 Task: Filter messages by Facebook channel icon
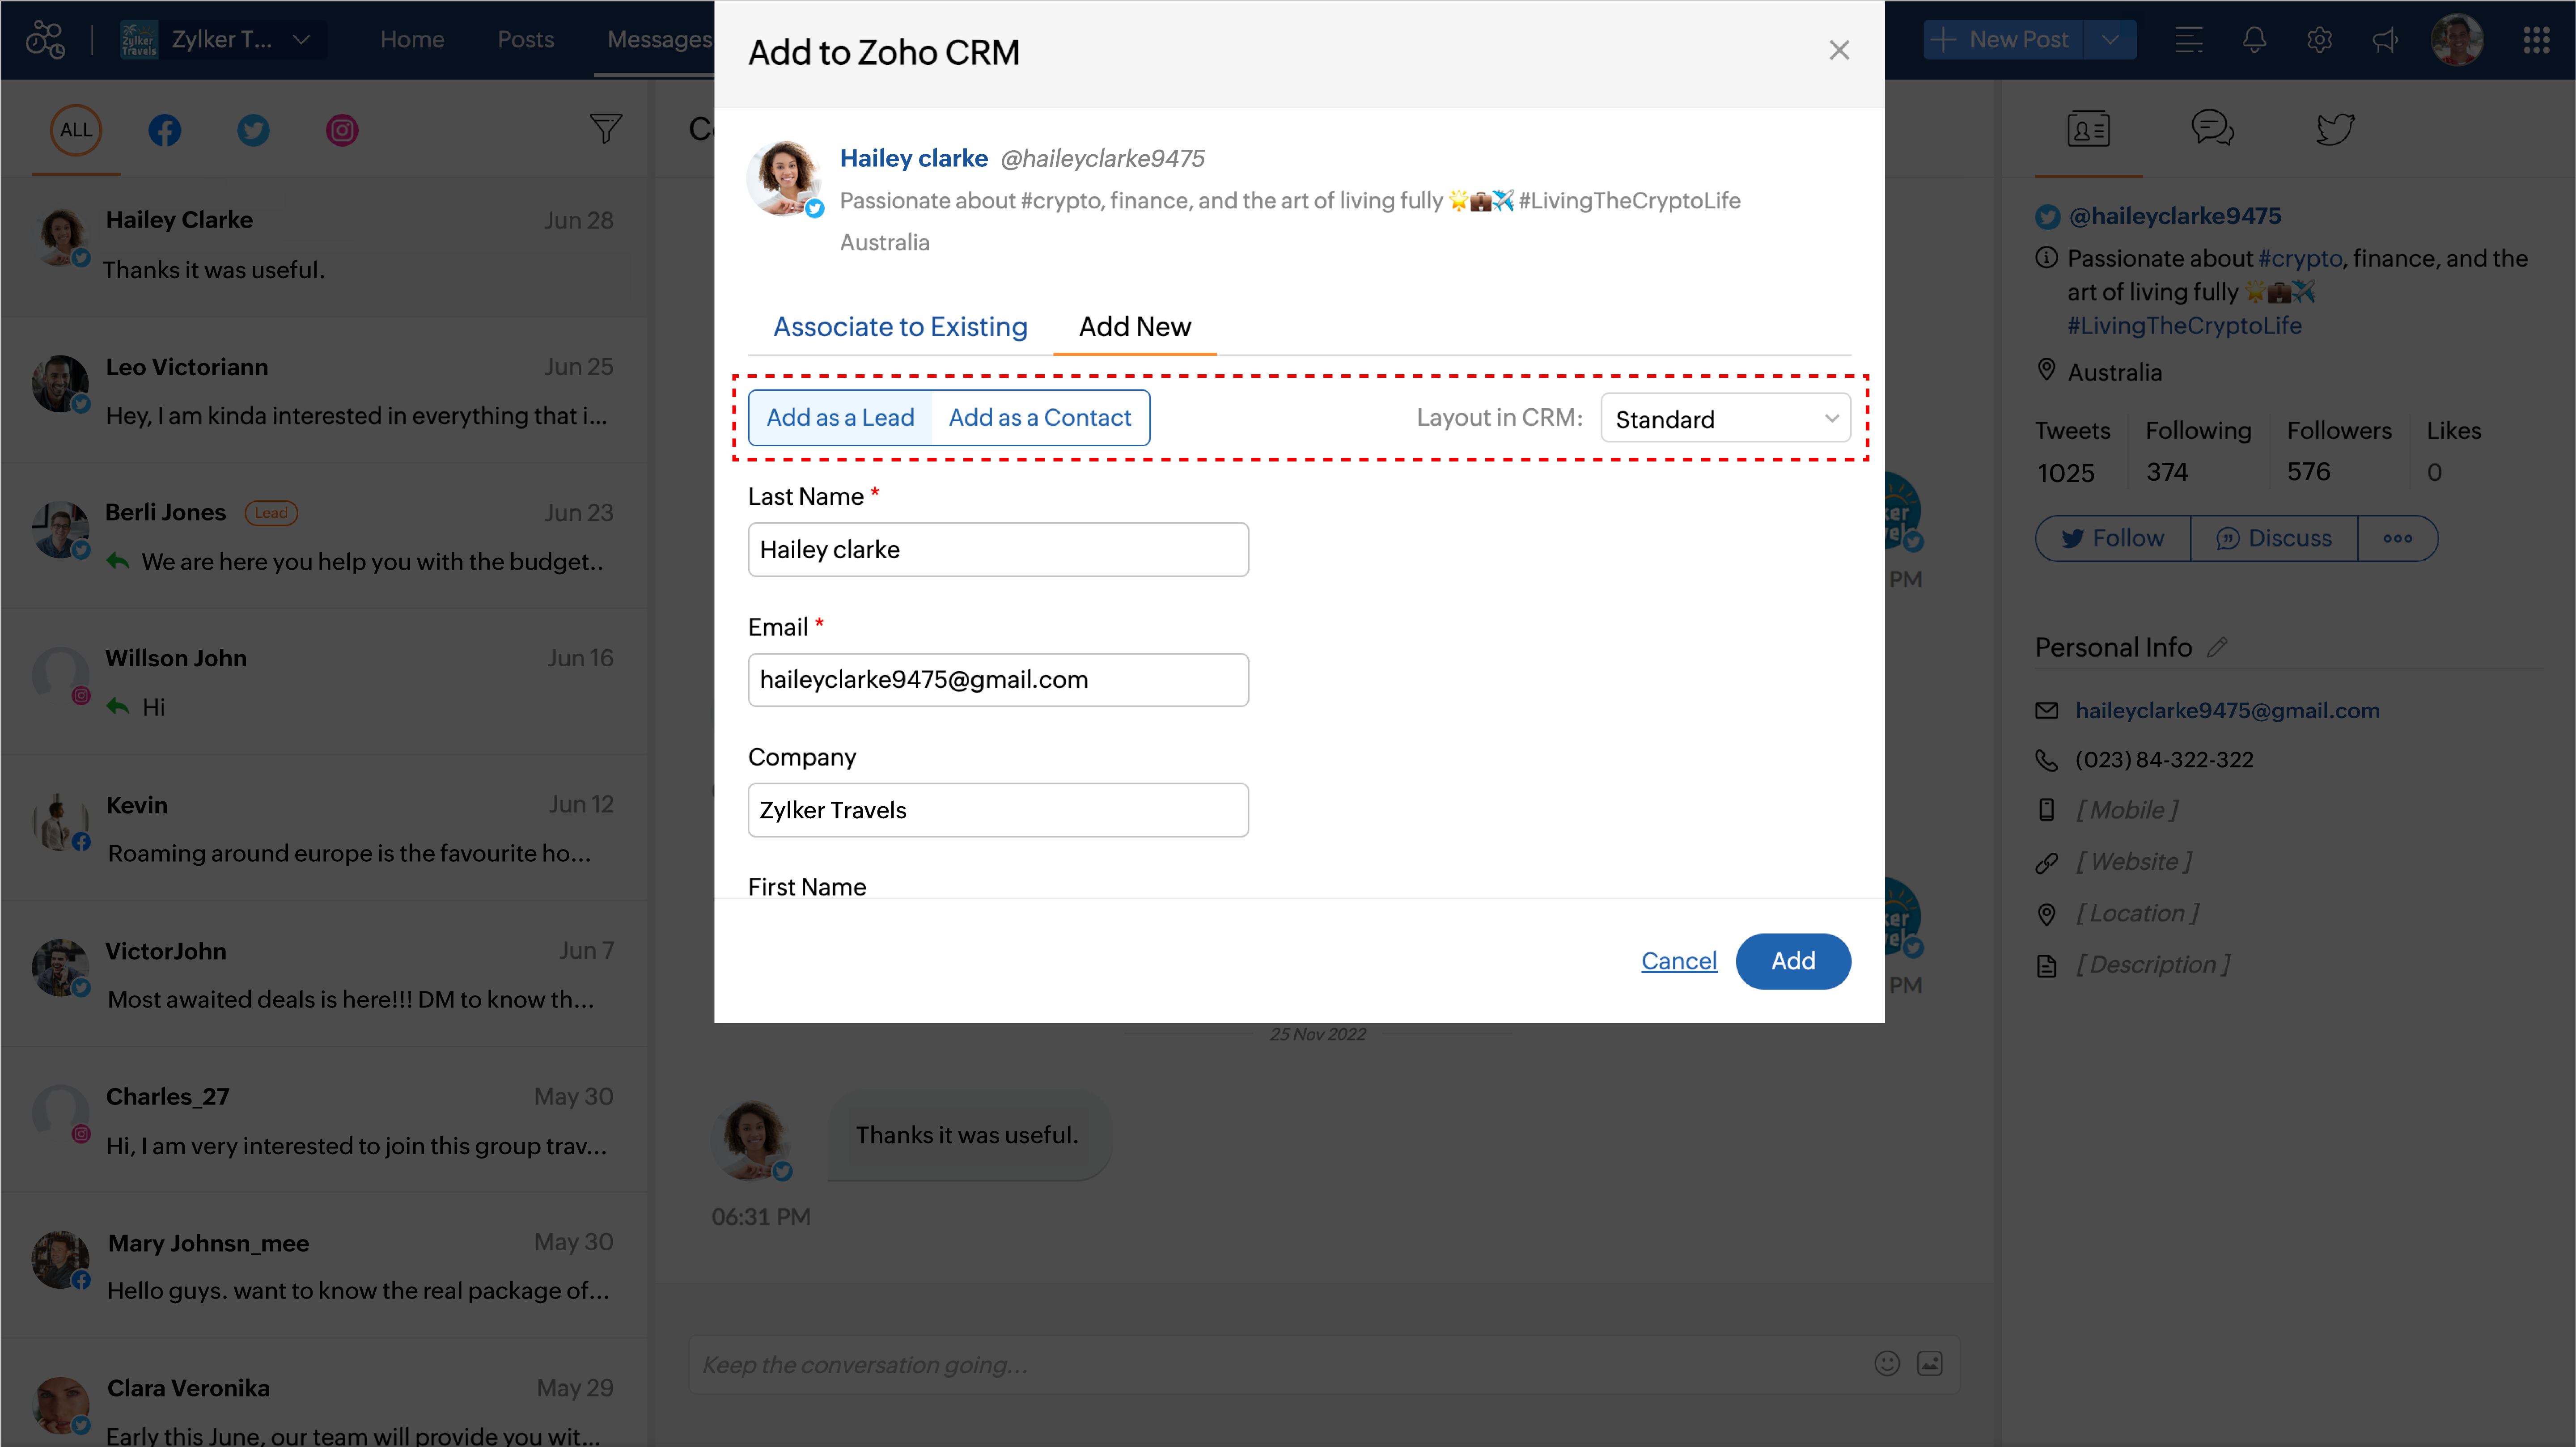click(165, 130)
